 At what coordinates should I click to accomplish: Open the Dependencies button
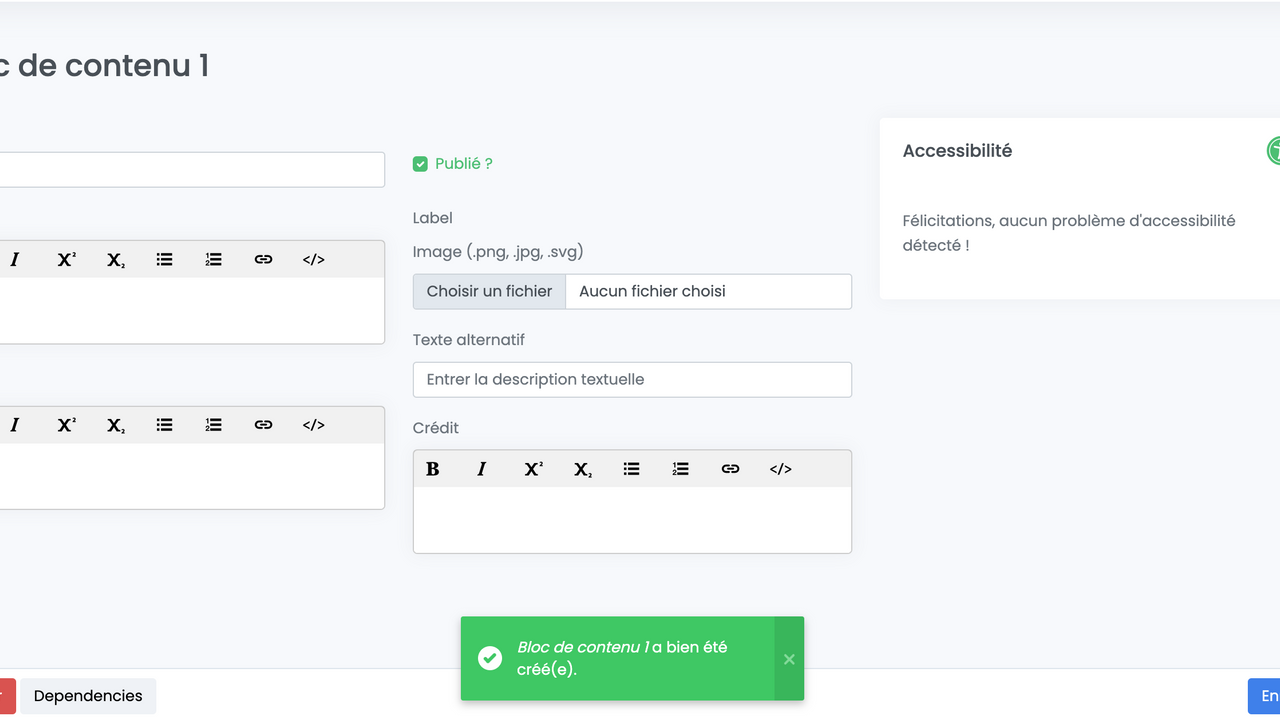[88, 696]
